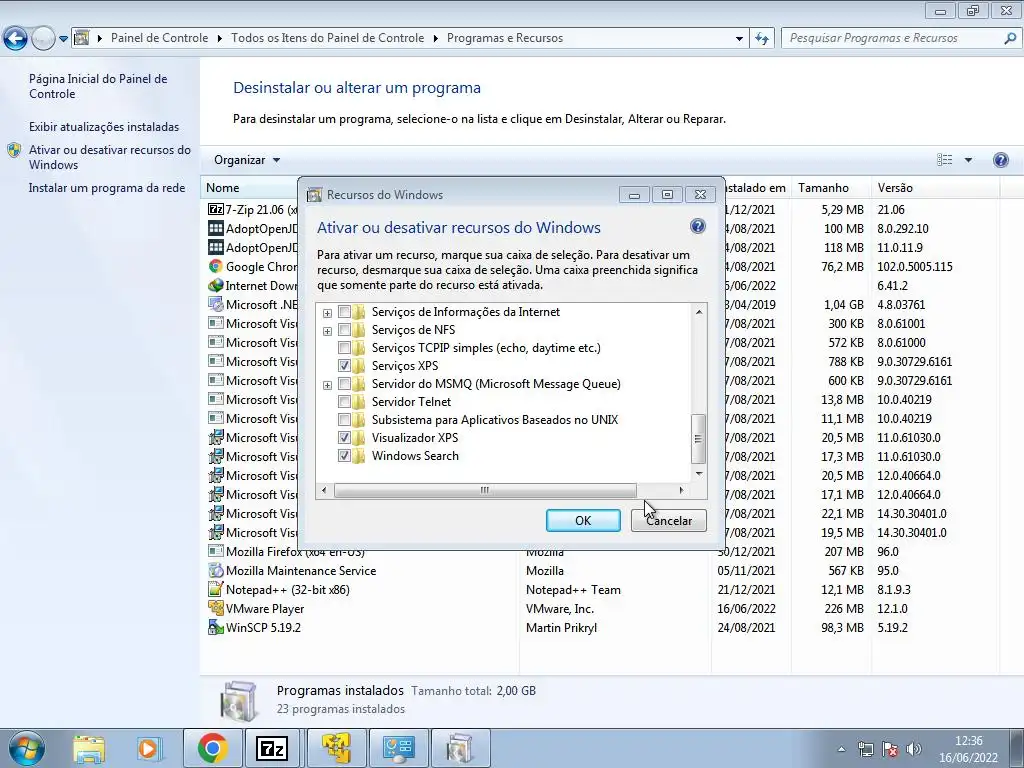Click the search magnifier icon
Viewport: 1024px width, 768px height.
pos(1010,39)
